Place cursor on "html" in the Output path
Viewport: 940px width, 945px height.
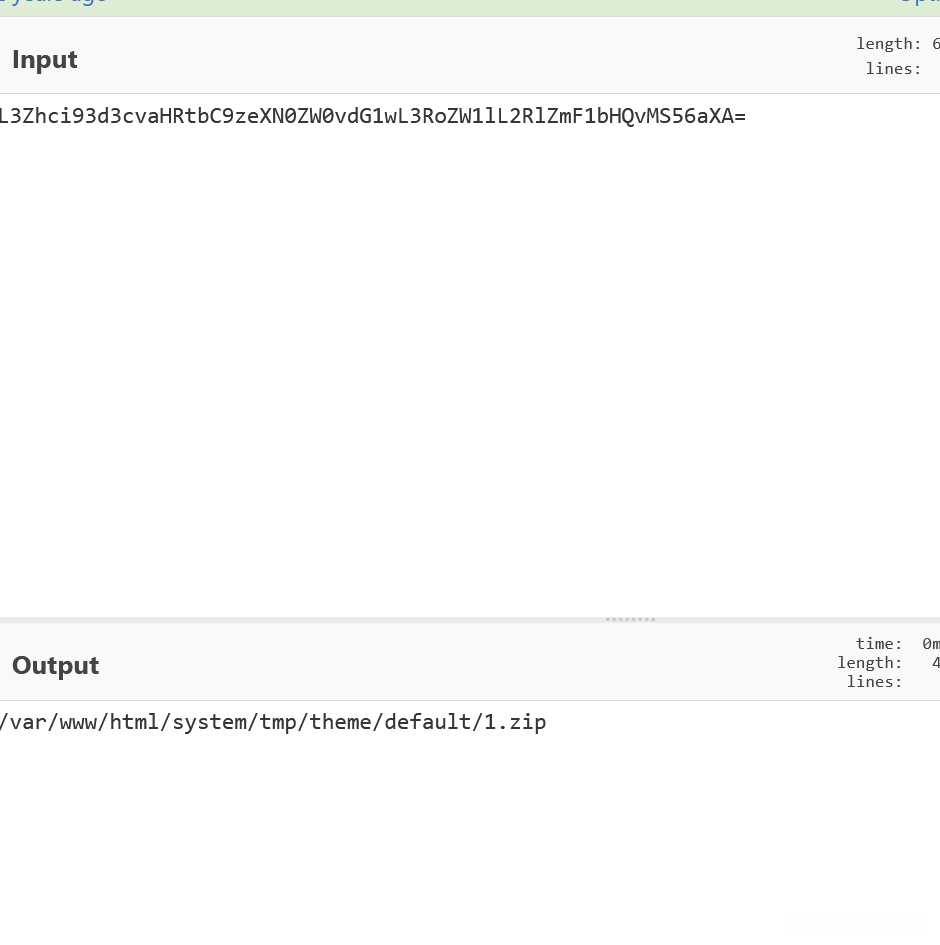tap(135, 722)
